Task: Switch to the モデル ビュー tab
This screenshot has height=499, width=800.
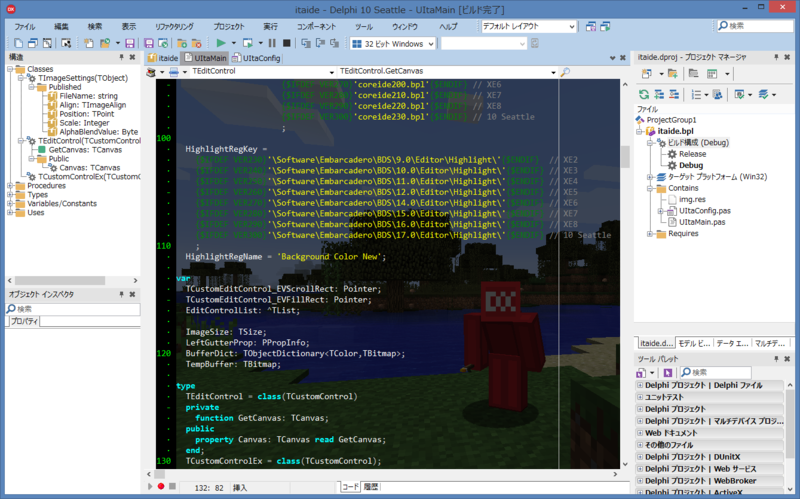Action: click(x=694, y=343)
